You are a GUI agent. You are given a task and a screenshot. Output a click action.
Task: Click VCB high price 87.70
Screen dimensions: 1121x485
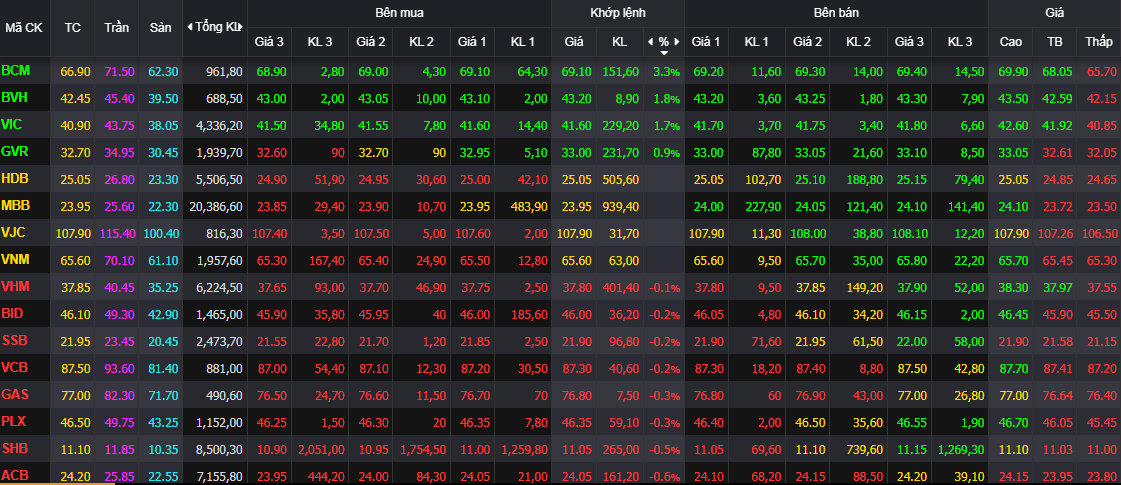pyautogui.click(x=1013, y=368)
